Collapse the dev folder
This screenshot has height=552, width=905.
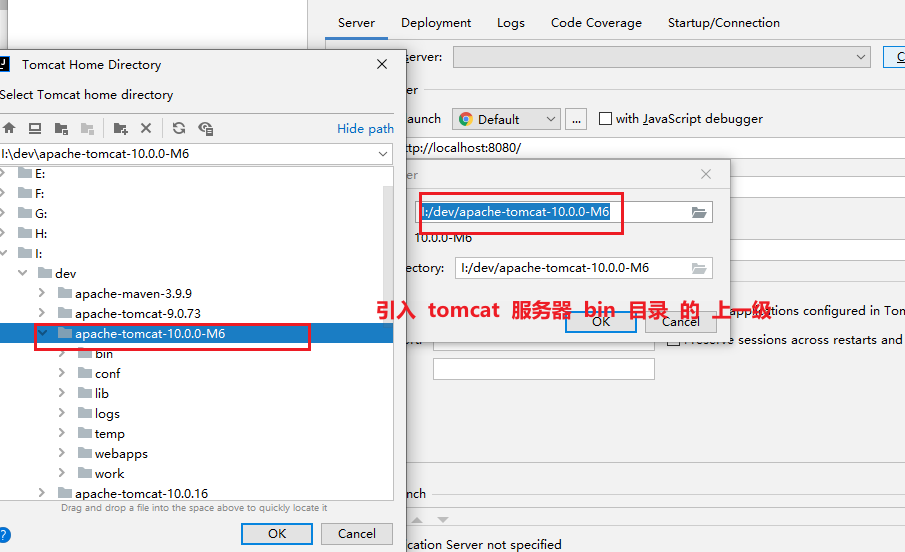click(23, 273)
